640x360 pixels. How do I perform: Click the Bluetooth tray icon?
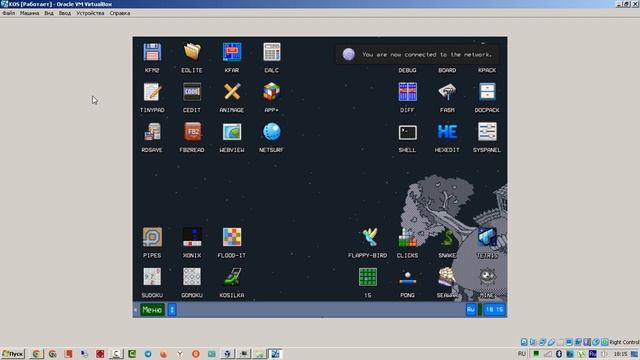click(559, 354)
